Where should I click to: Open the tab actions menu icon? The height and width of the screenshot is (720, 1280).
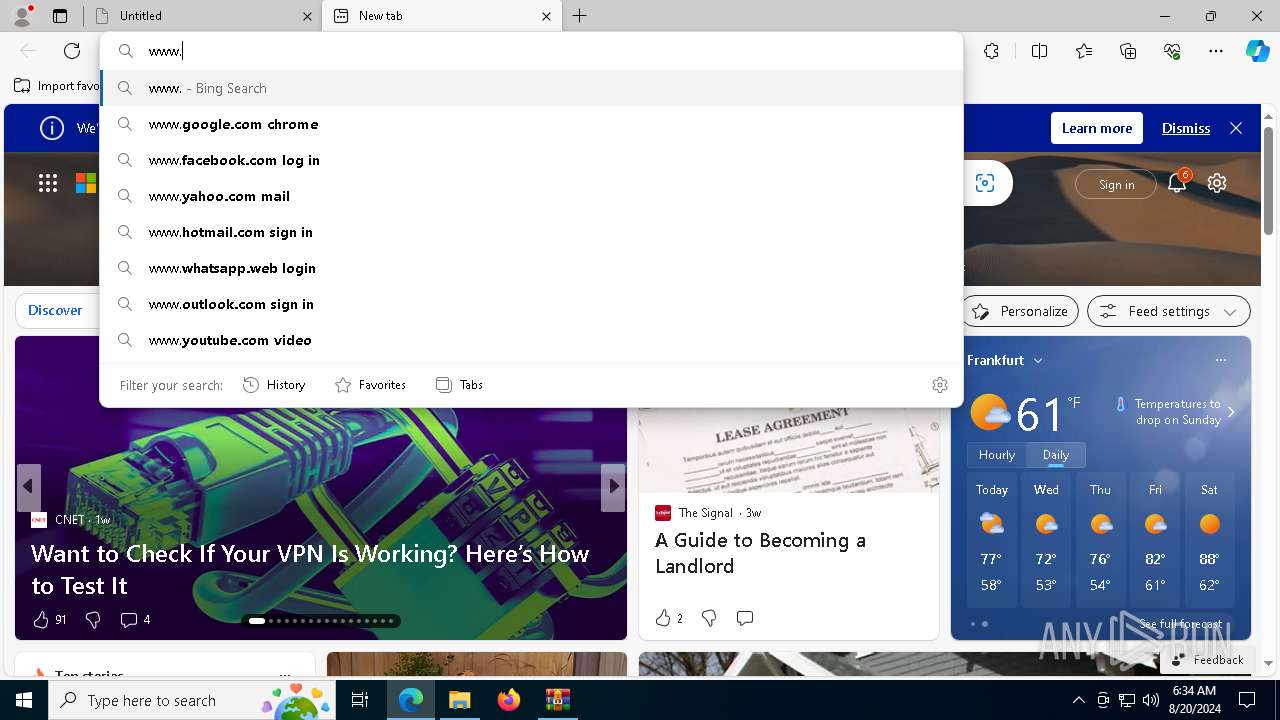pyautogui.click(x=60, y=16)
